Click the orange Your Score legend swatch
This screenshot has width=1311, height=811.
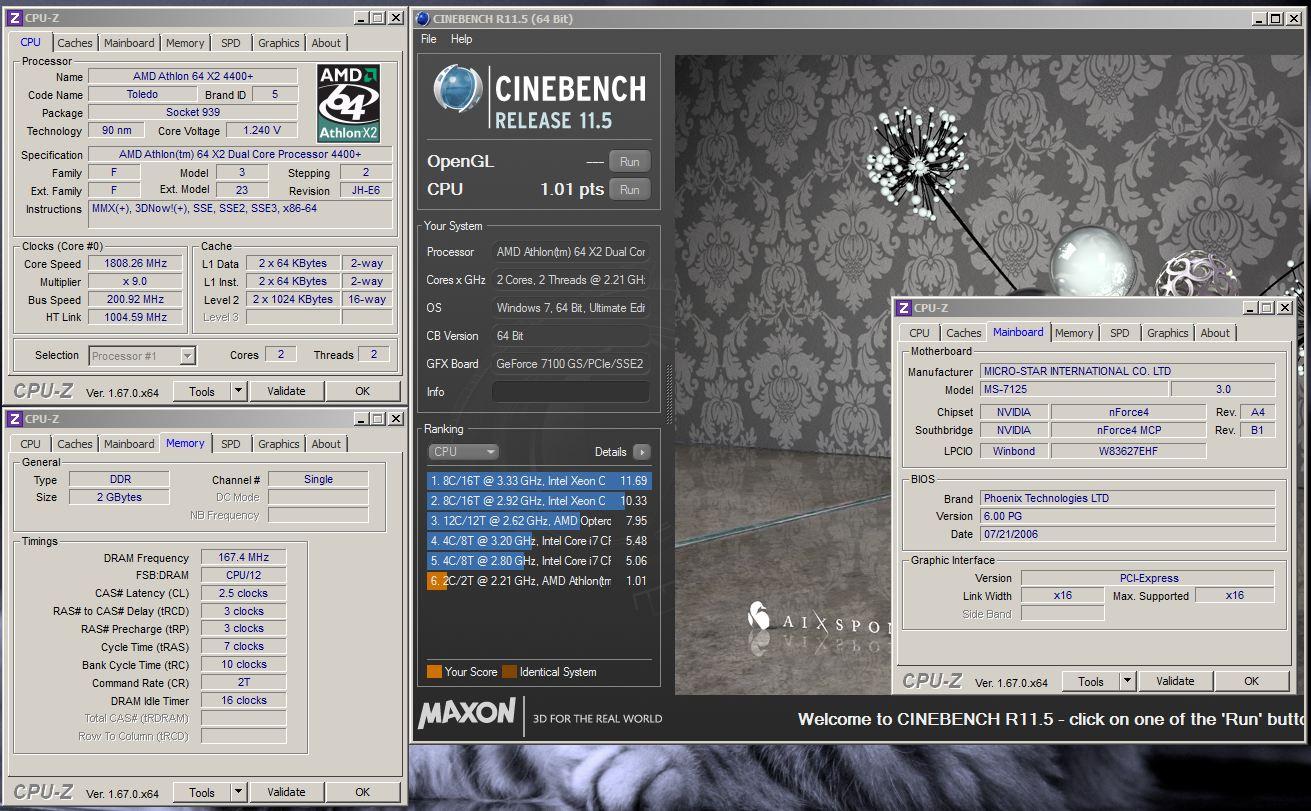click(434, 672)
